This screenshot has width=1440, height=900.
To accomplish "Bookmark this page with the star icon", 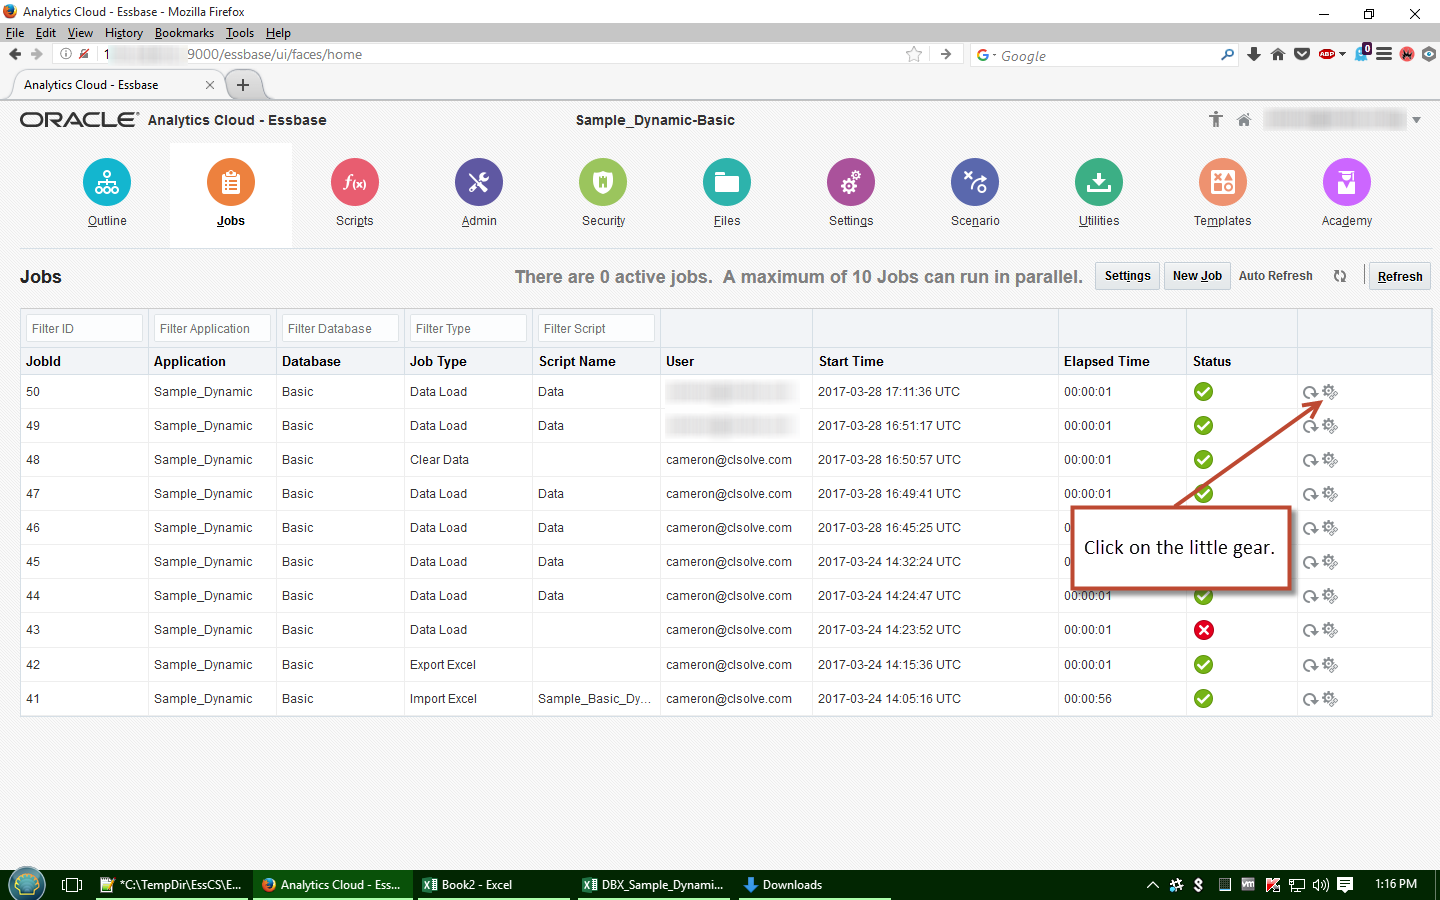I will (x=914, y=54).
